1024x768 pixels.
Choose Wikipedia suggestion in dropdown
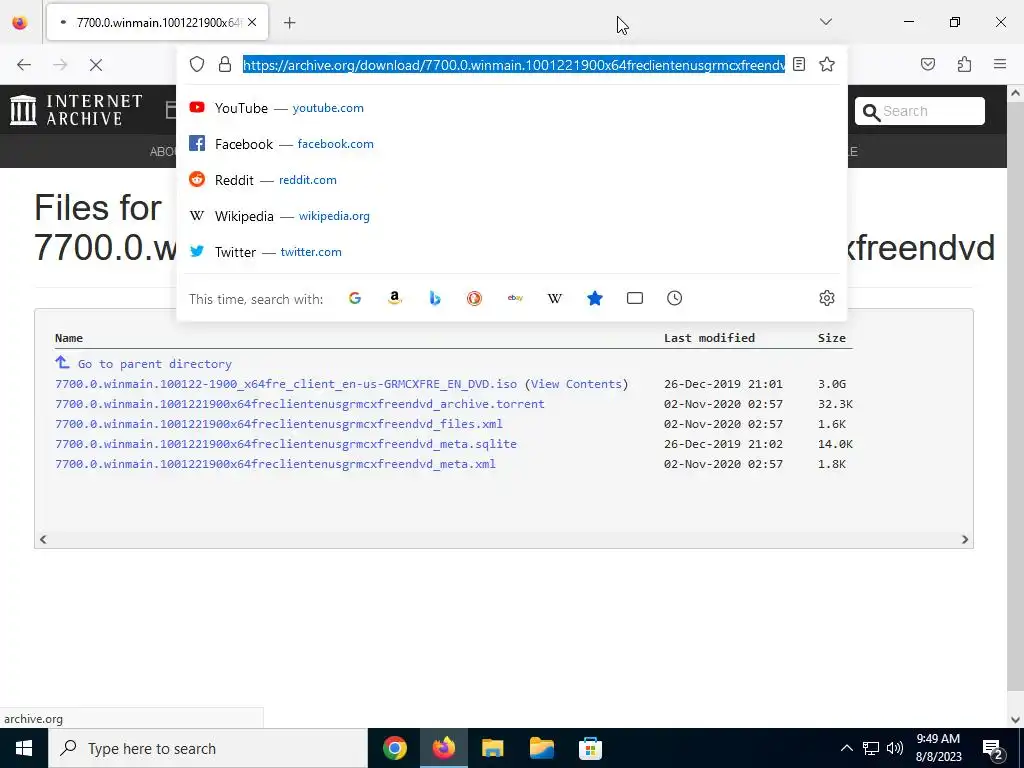tap(512, 216)
